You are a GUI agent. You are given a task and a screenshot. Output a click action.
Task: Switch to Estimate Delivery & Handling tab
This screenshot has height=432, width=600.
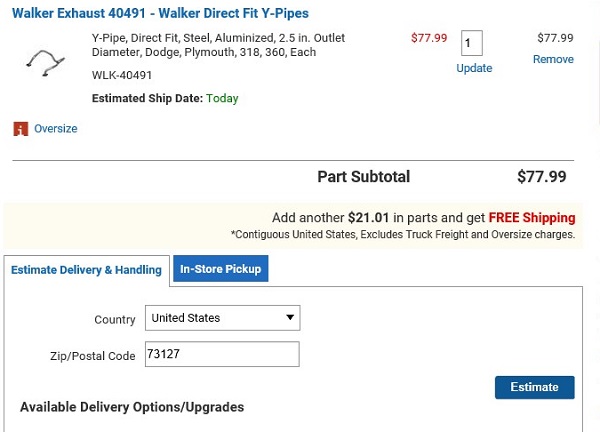click(x=86, y=270)
